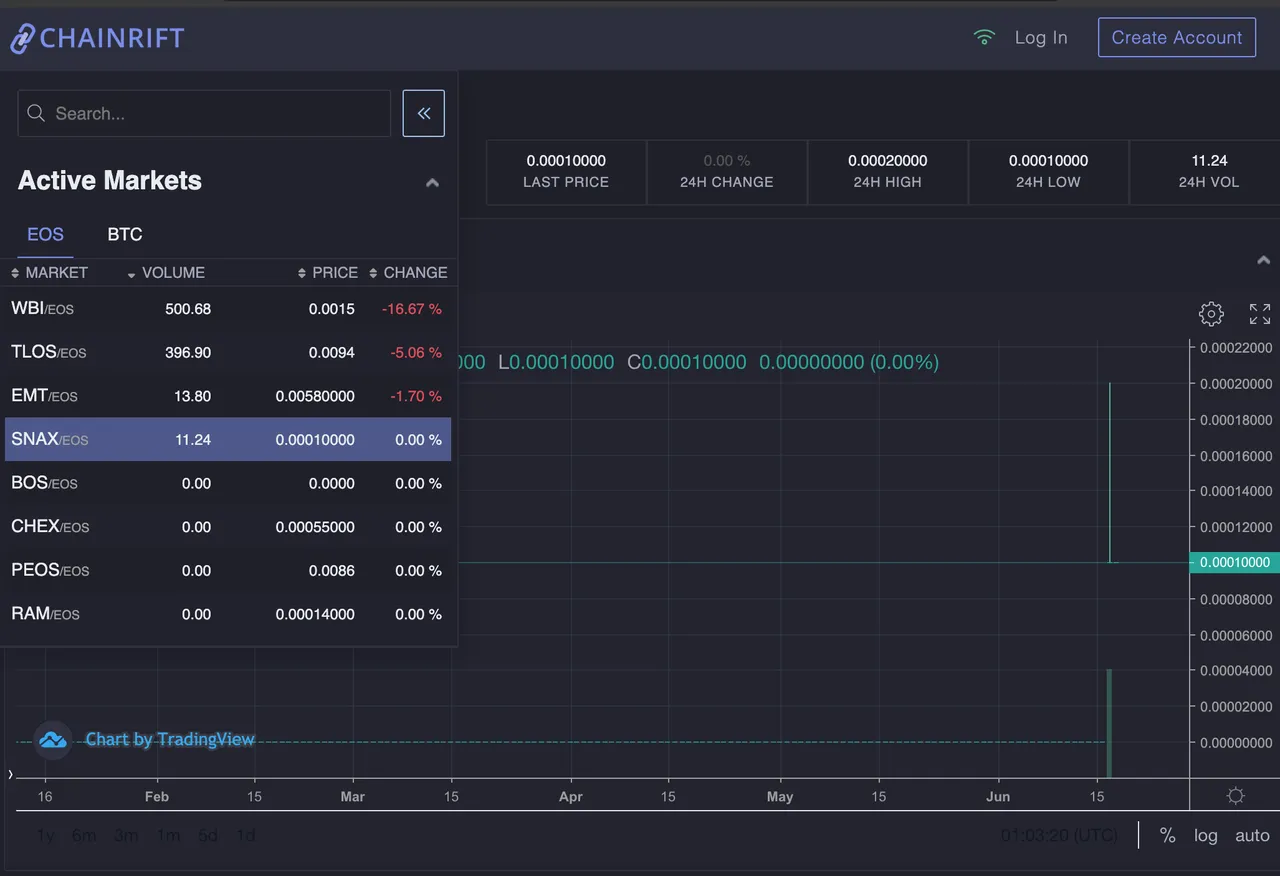This screenshot has height=876, width=1280.
Task: Toggle auto scale for the chart
Action: coord(1252,835)
